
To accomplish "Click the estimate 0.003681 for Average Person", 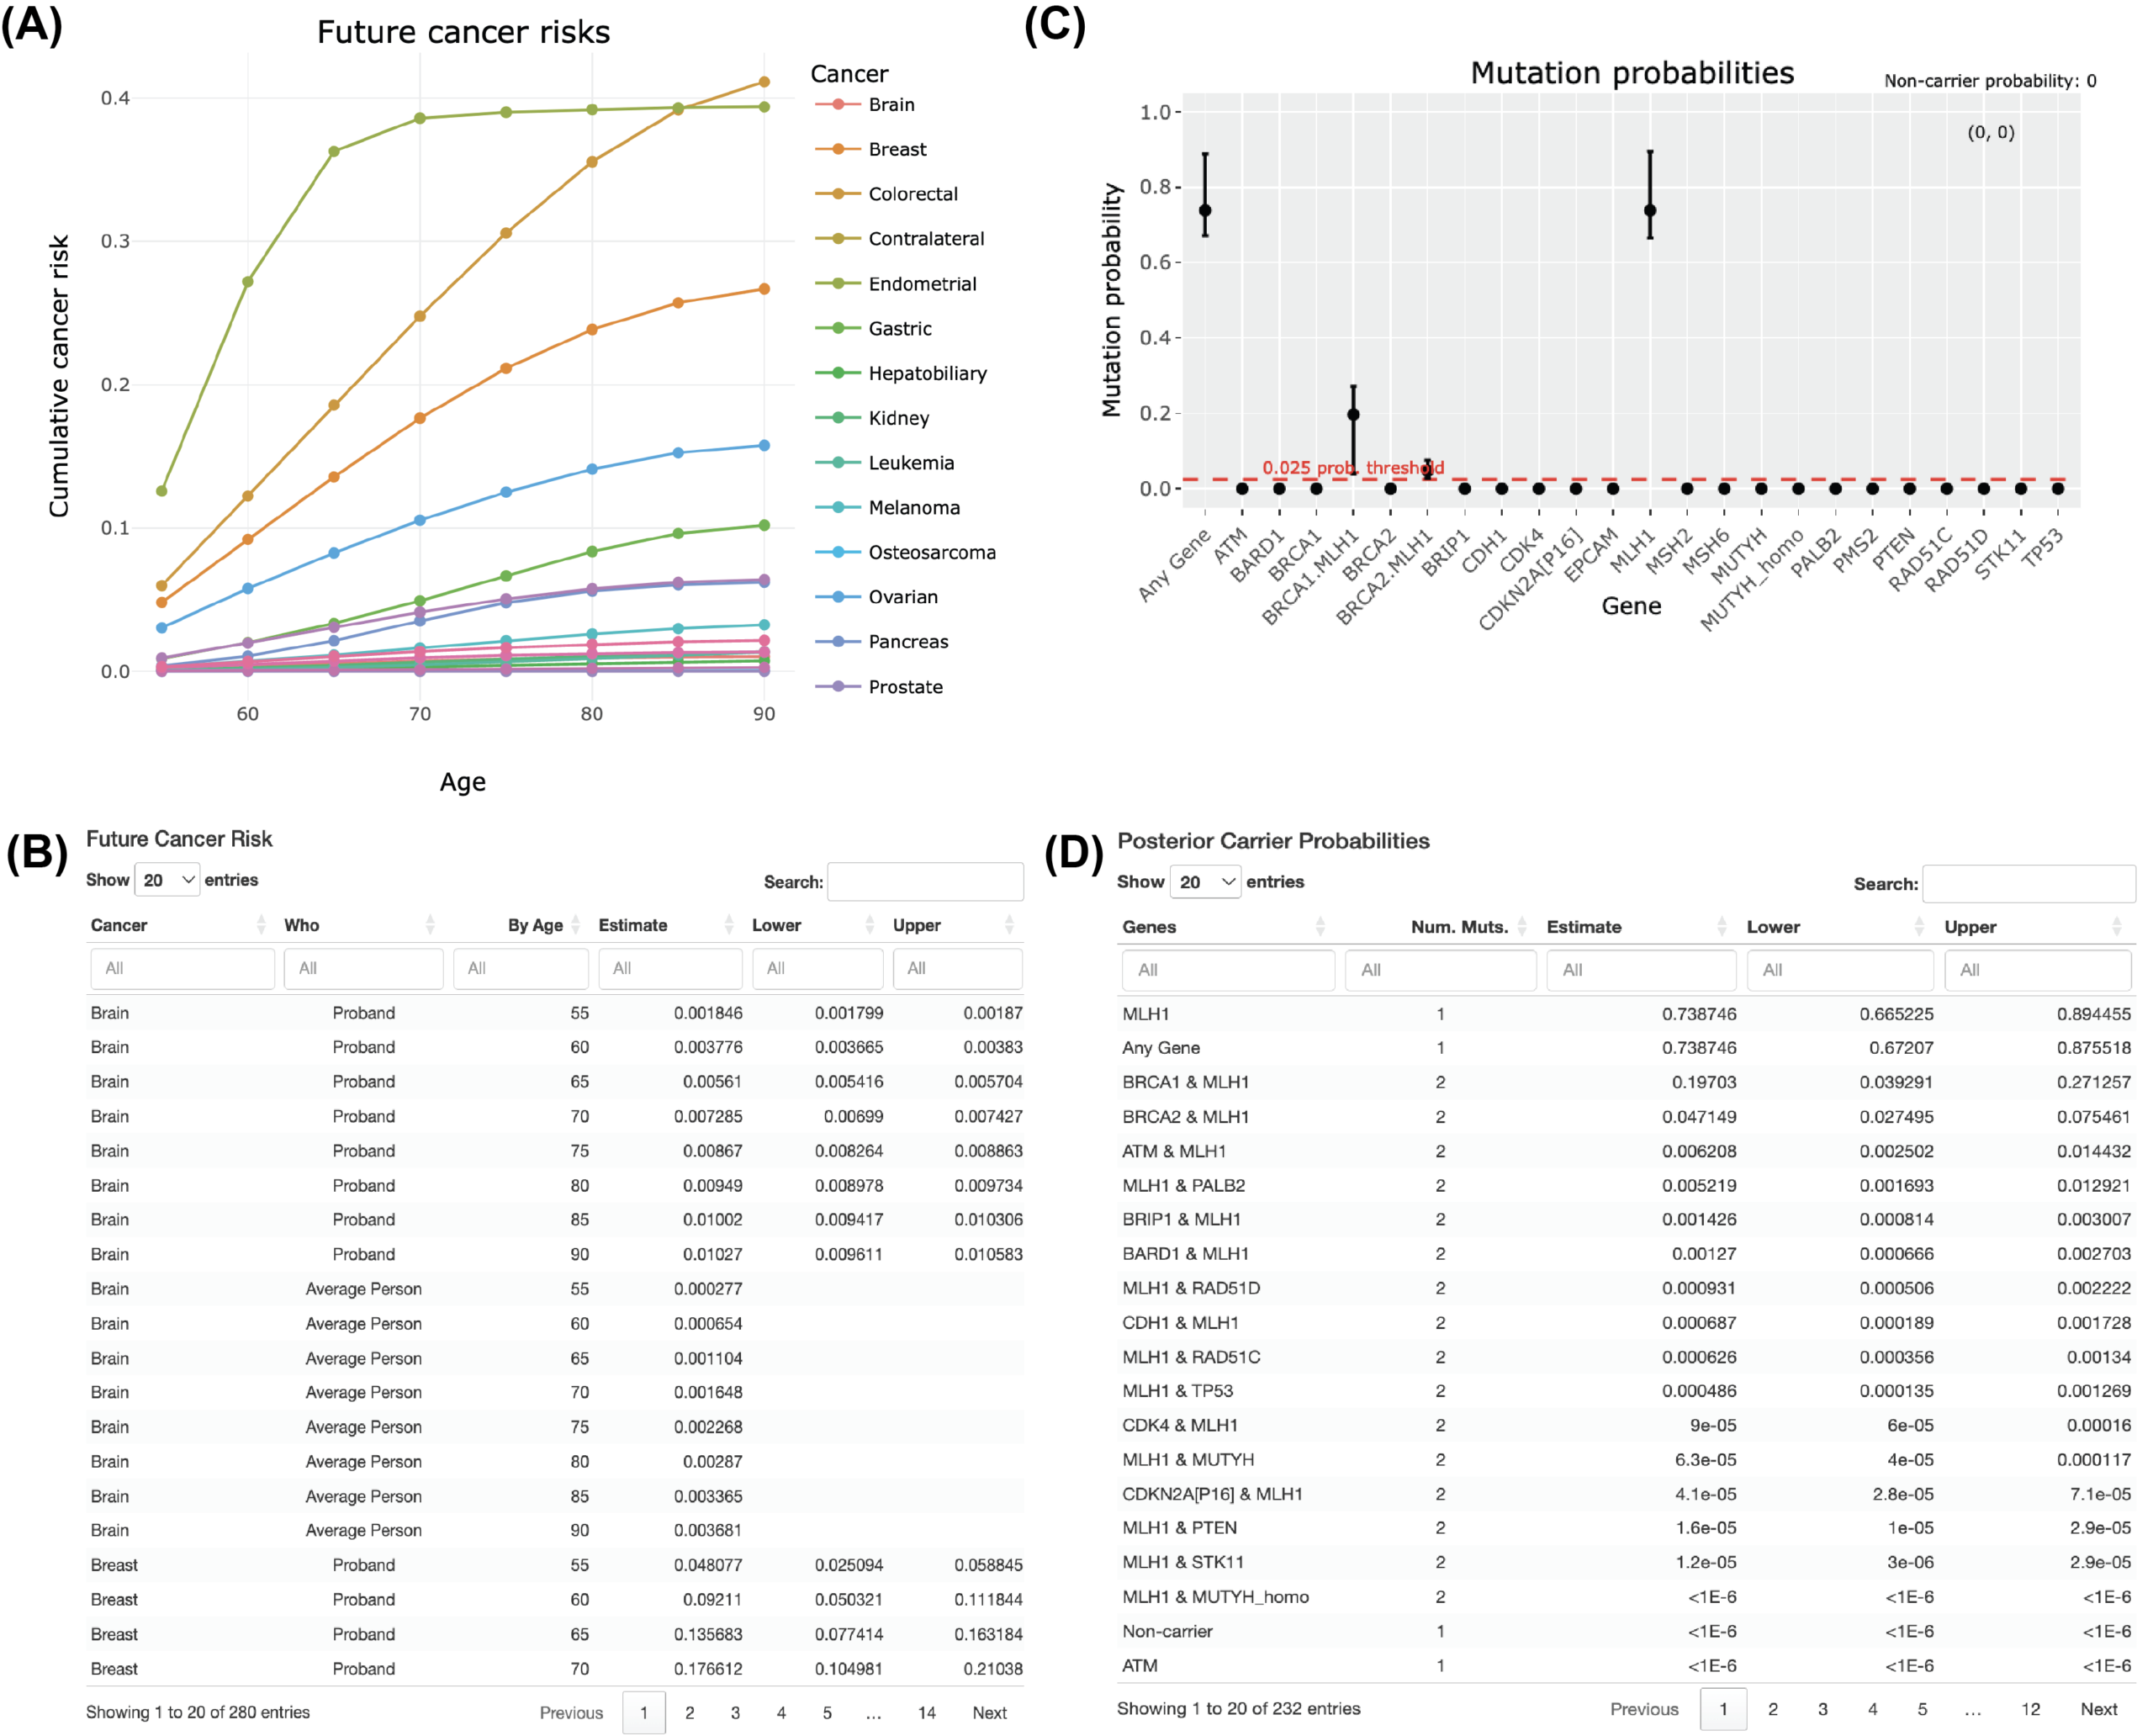I will pyautogui.click(x=708, y=1530).
